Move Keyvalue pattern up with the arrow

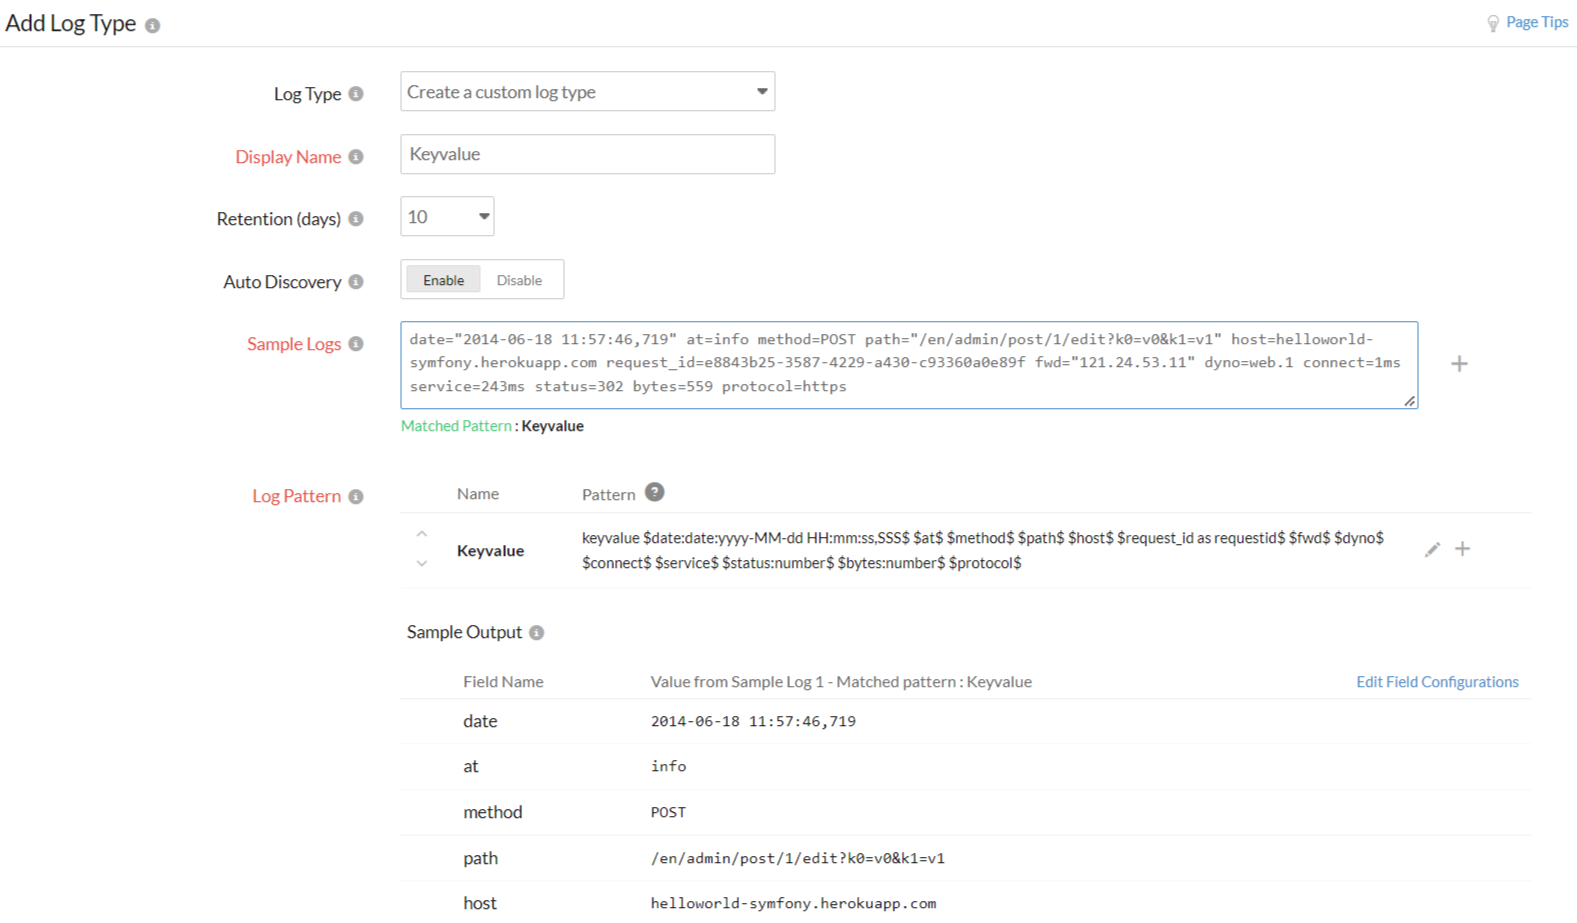[422, 534]
